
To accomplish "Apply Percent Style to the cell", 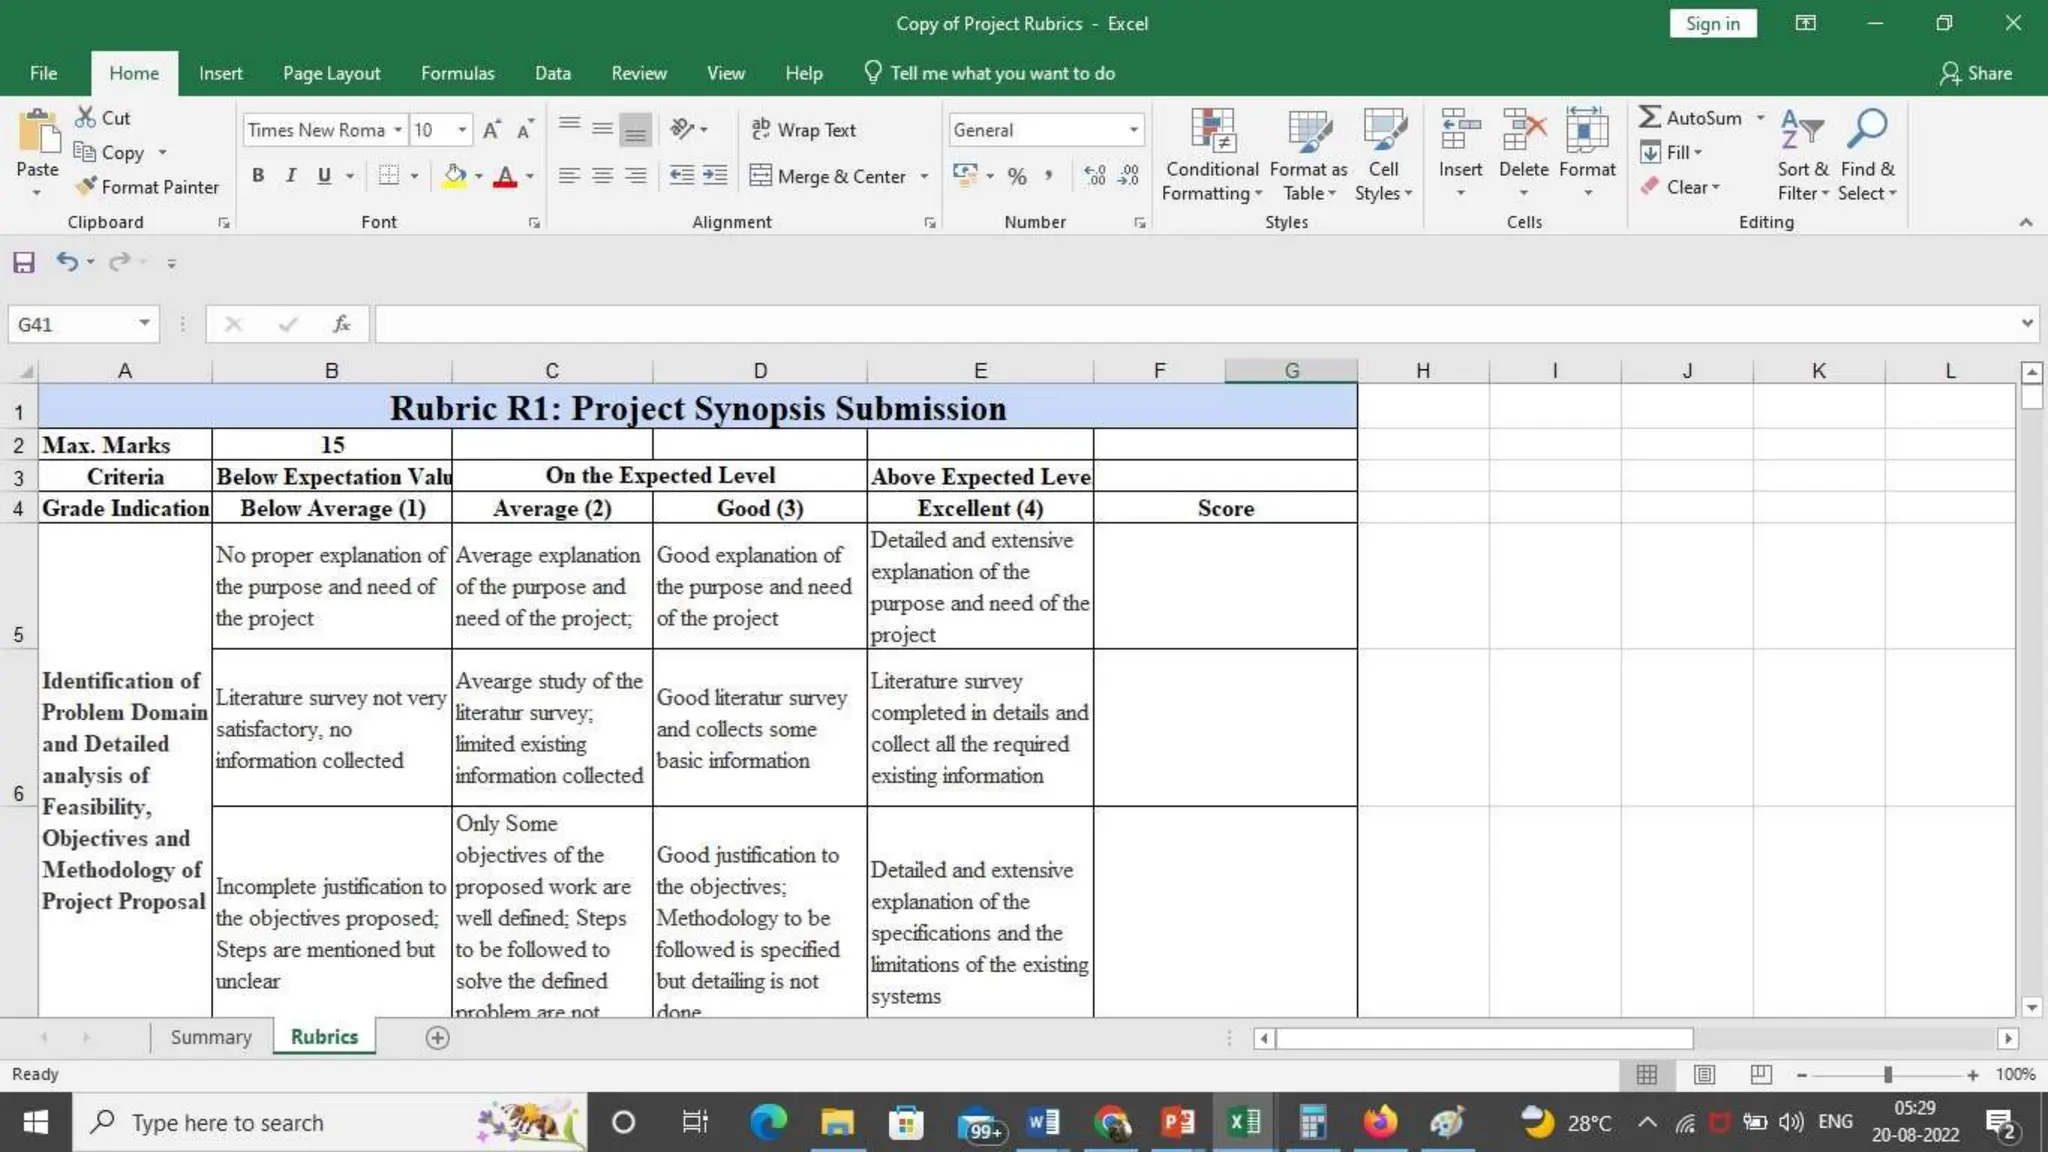I will (1017, 176).
